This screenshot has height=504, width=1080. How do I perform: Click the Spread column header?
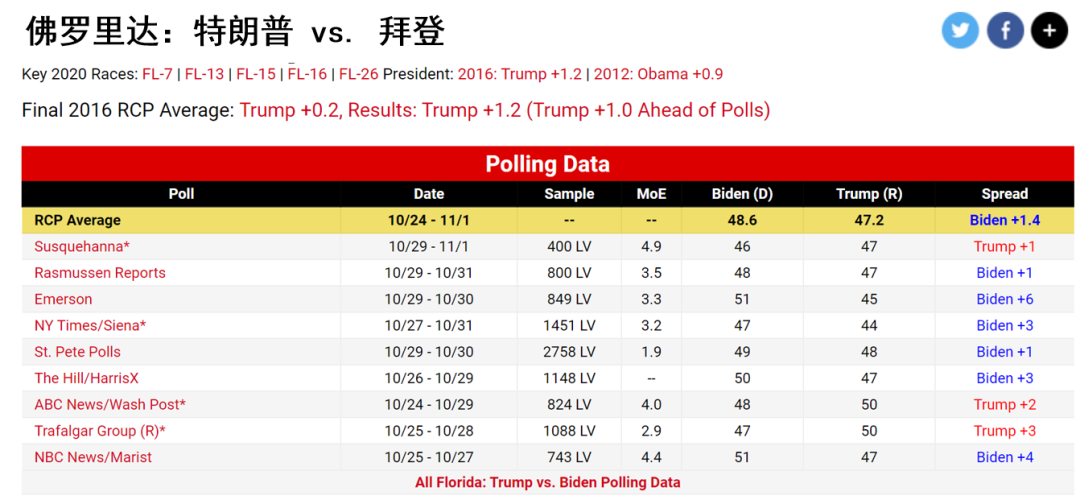click(x=1004, y=194)
